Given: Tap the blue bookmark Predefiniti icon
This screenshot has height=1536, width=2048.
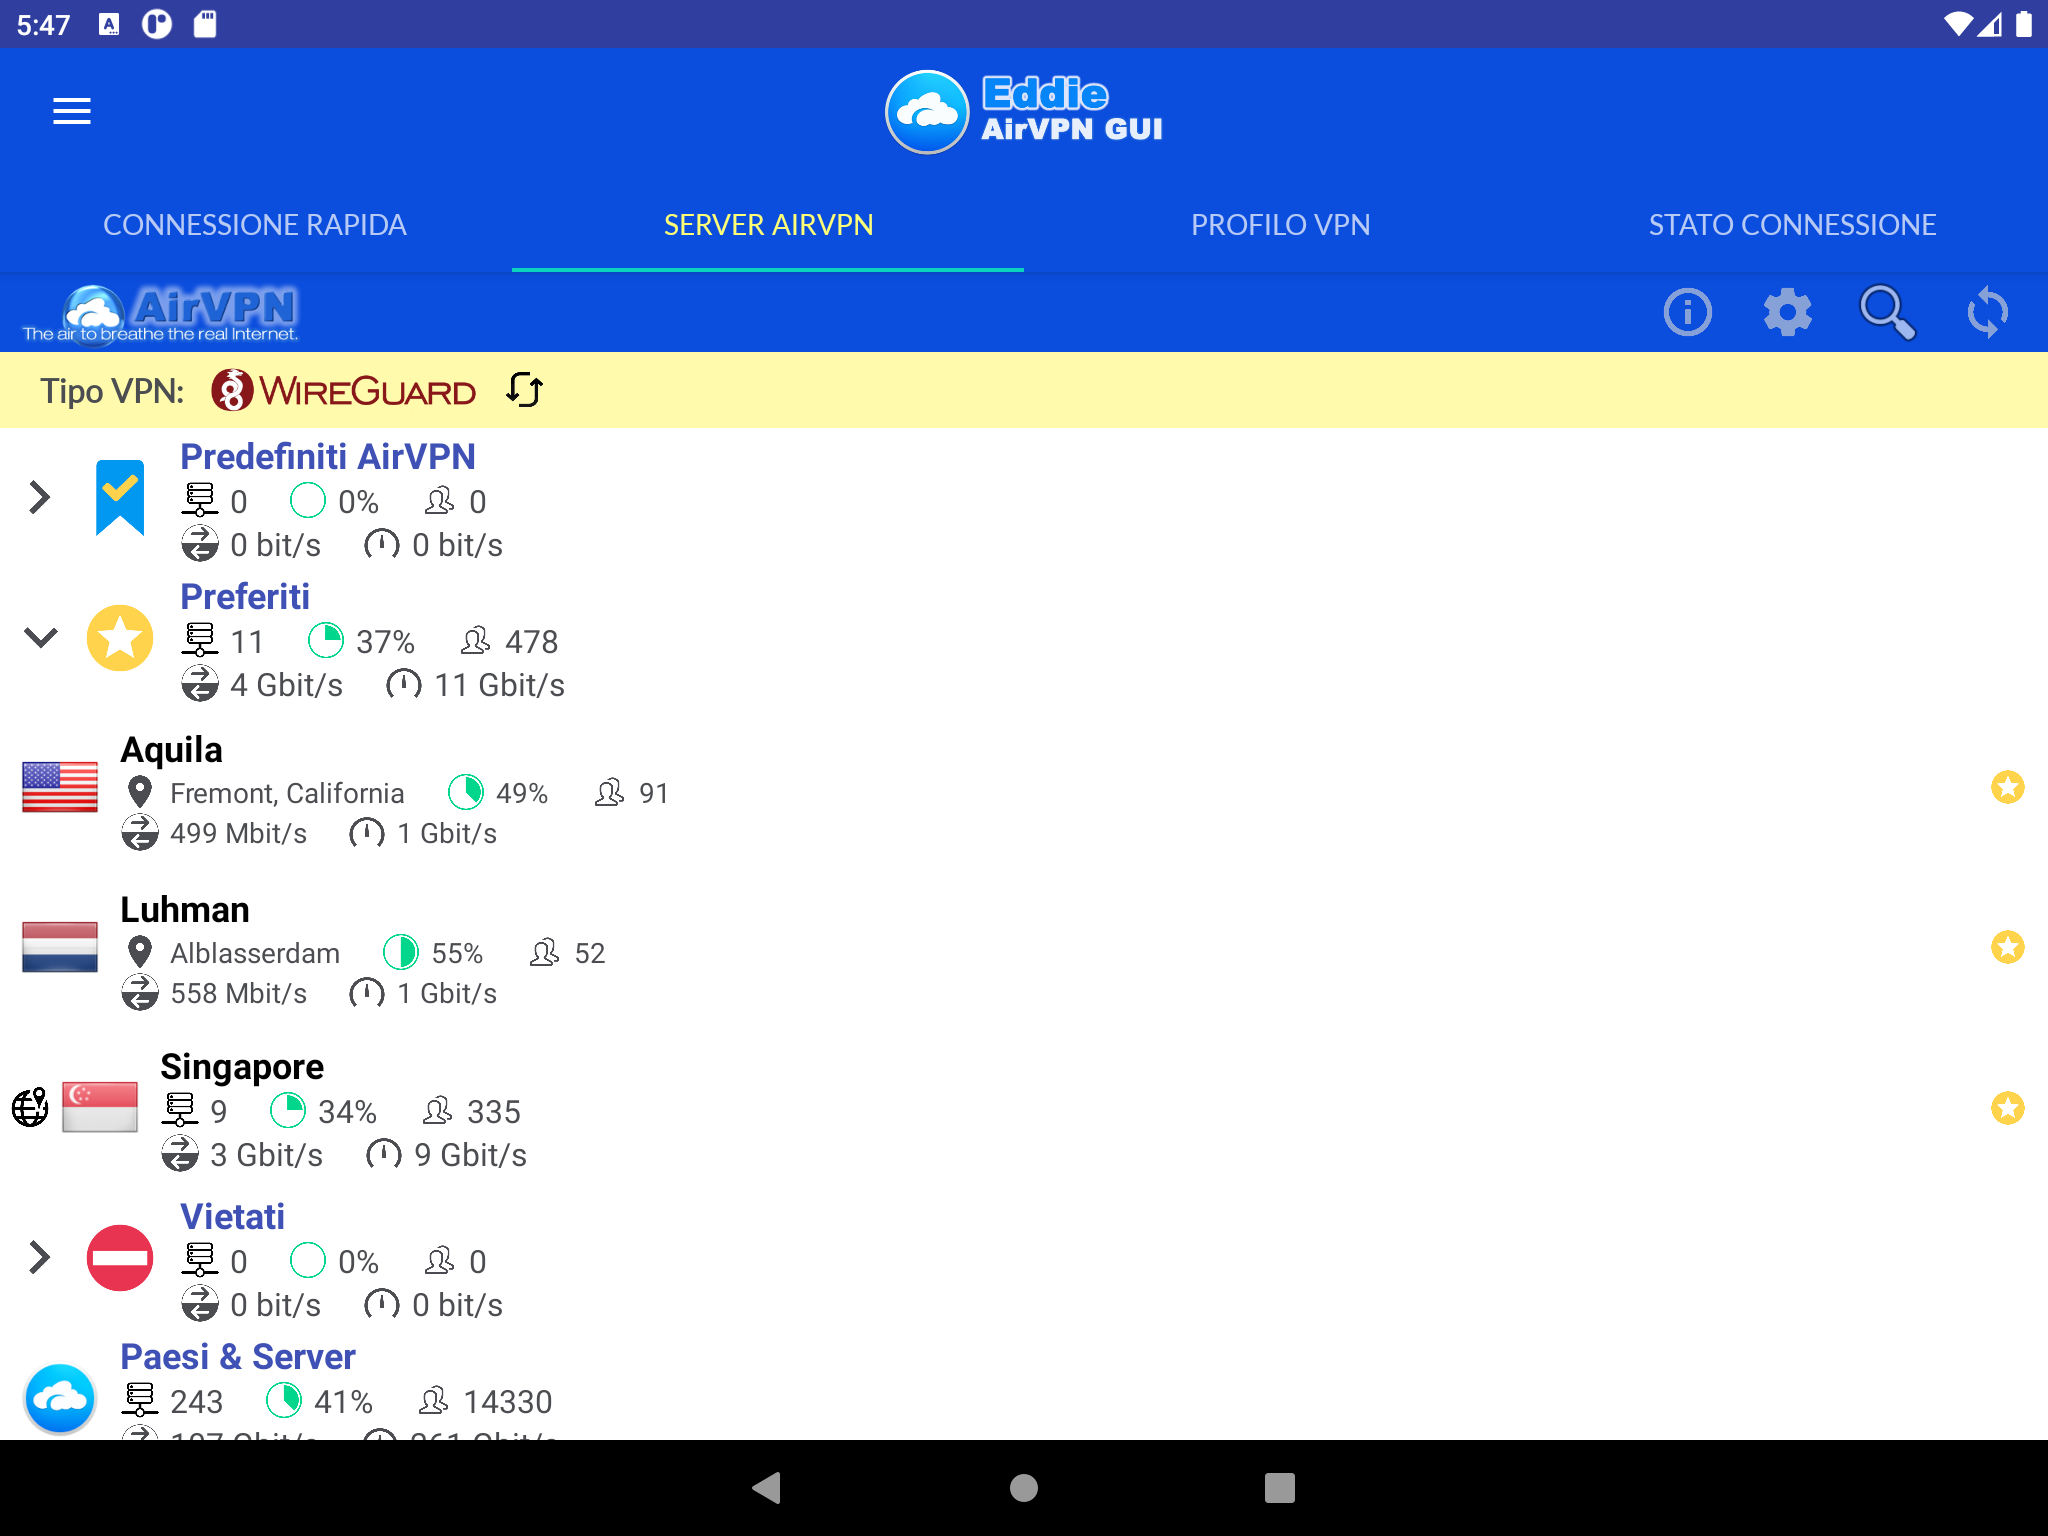Looking at the screenshot, I should tap(120, 498).
